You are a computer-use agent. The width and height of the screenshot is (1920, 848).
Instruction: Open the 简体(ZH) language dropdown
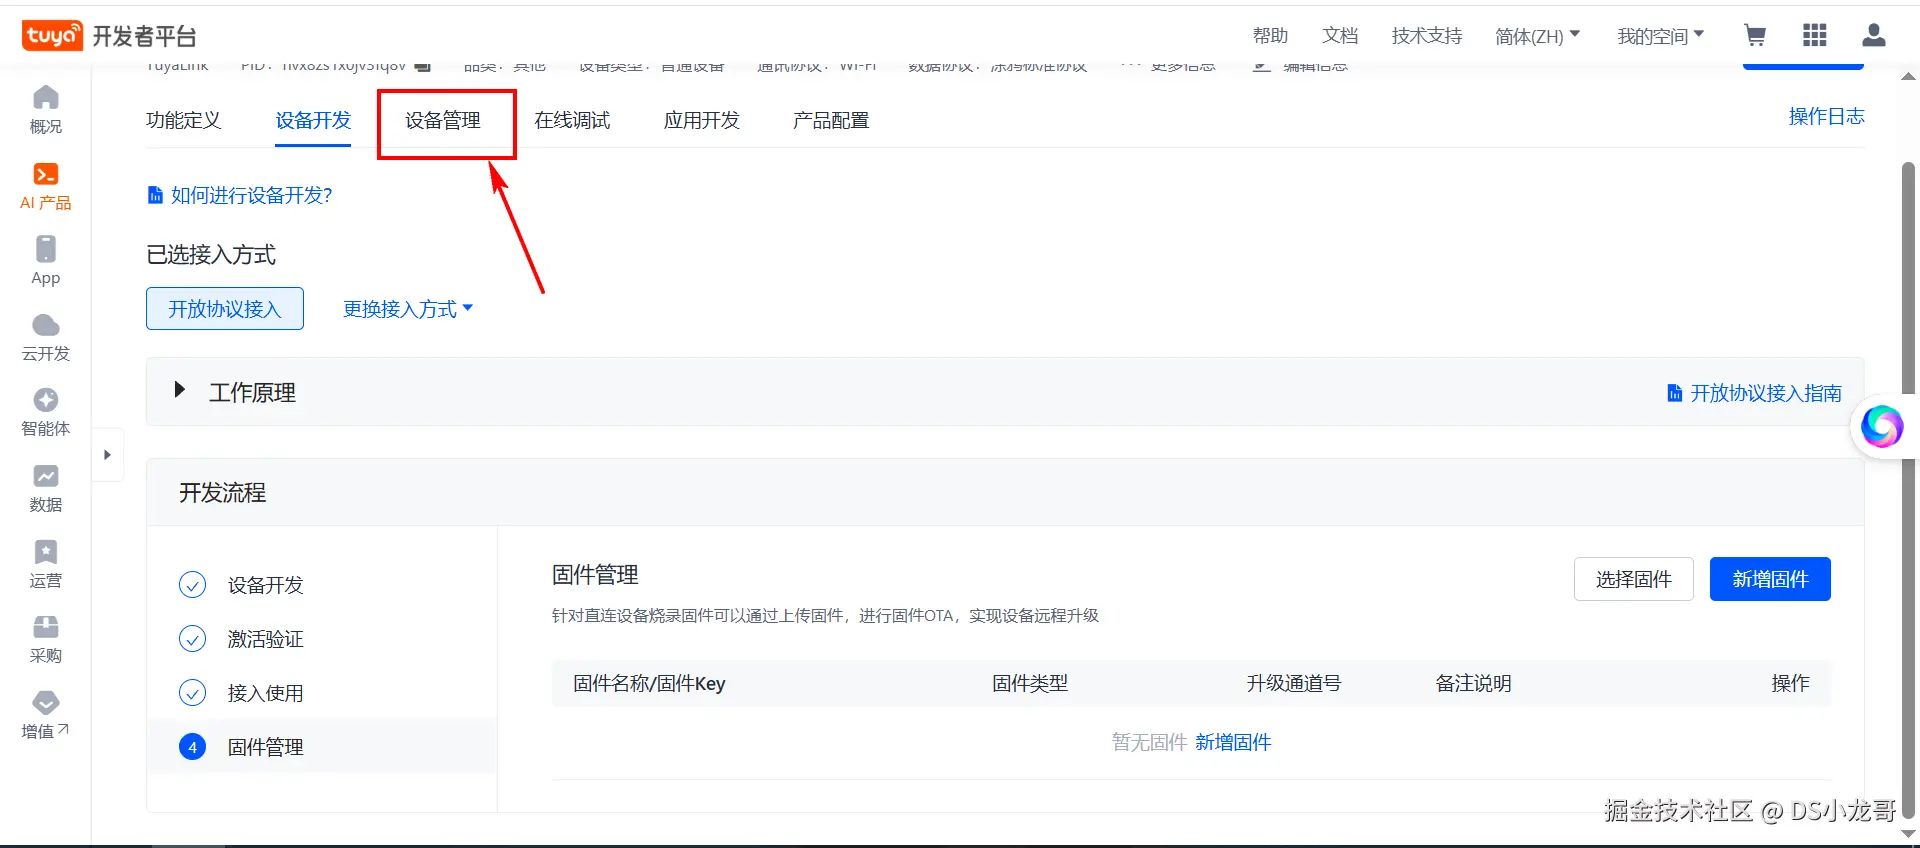tap(1538, 36)
